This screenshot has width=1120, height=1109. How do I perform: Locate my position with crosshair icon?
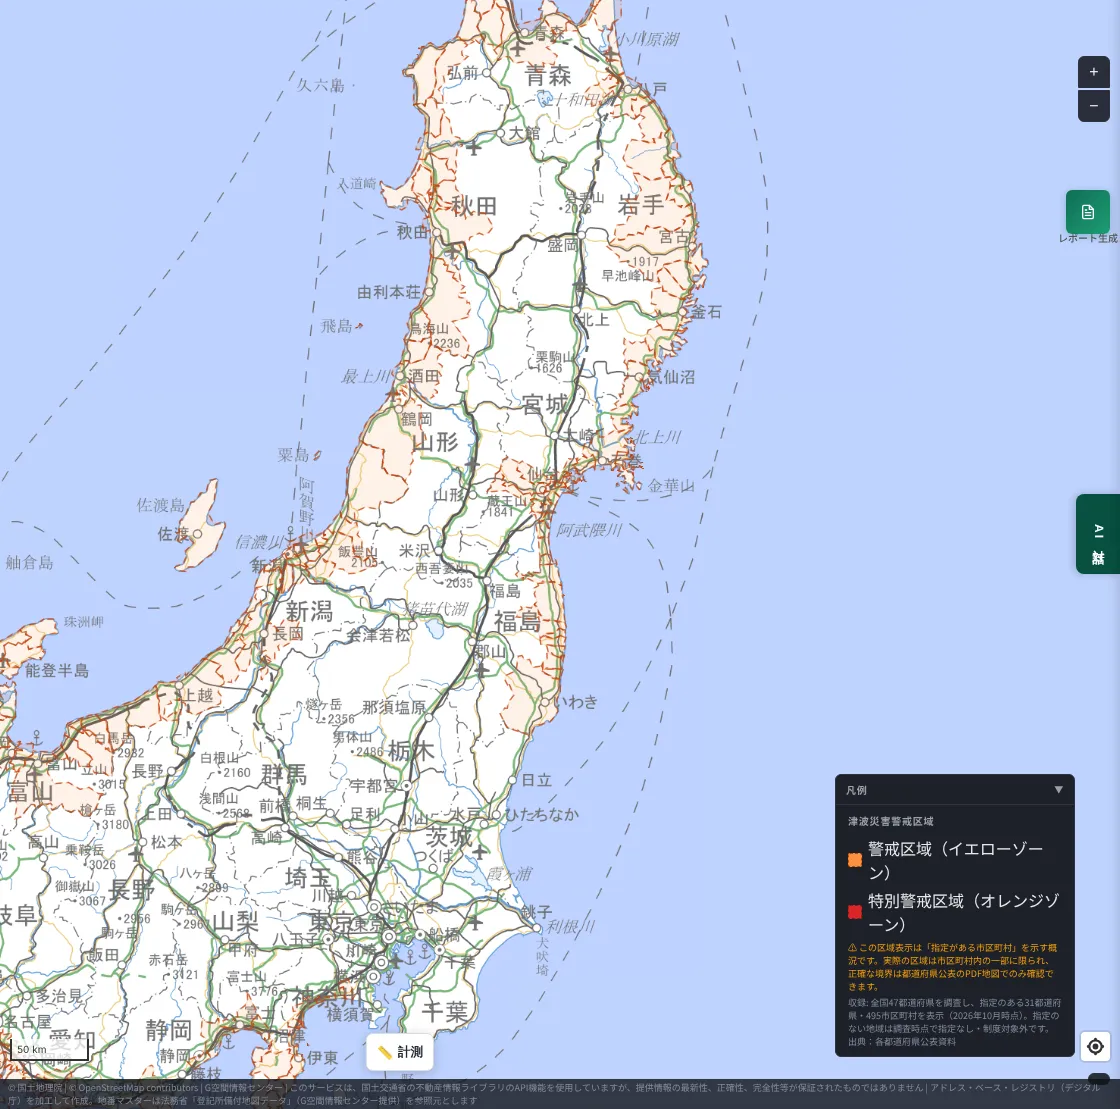[1095, 1047]
